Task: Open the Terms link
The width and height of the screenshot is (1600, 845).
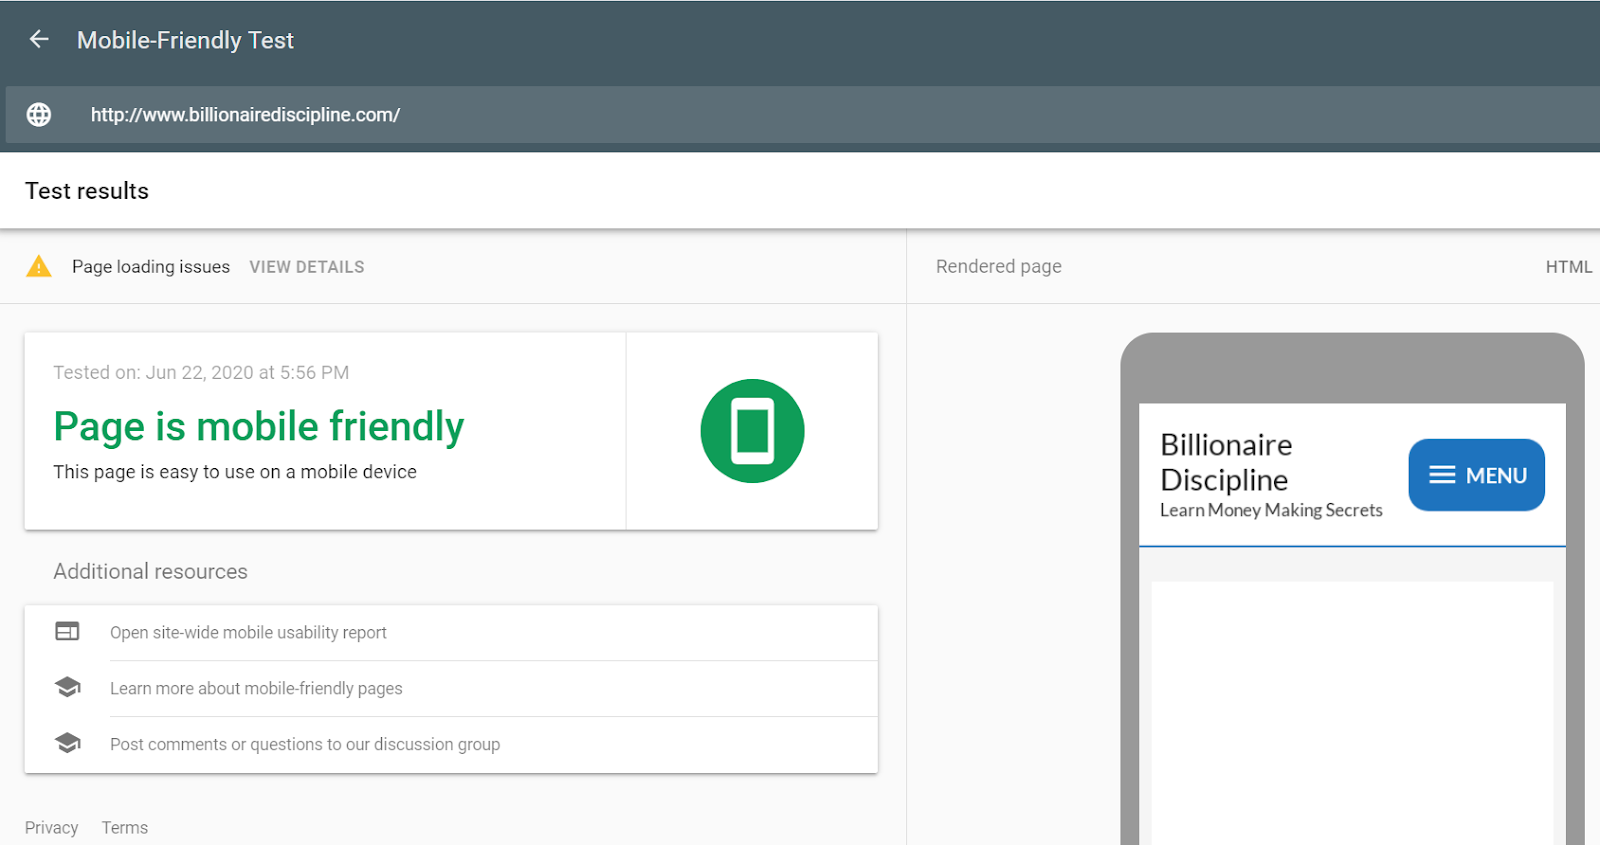Action: (x=125, y=828)
